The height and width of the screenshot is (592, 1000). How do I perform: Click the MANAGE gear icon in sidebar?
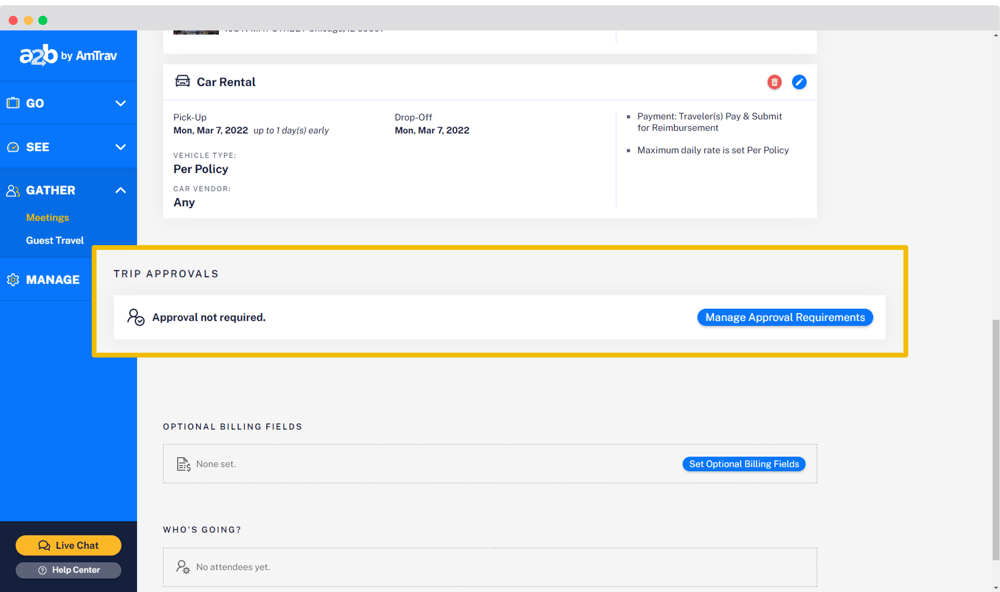pos(13,280)
